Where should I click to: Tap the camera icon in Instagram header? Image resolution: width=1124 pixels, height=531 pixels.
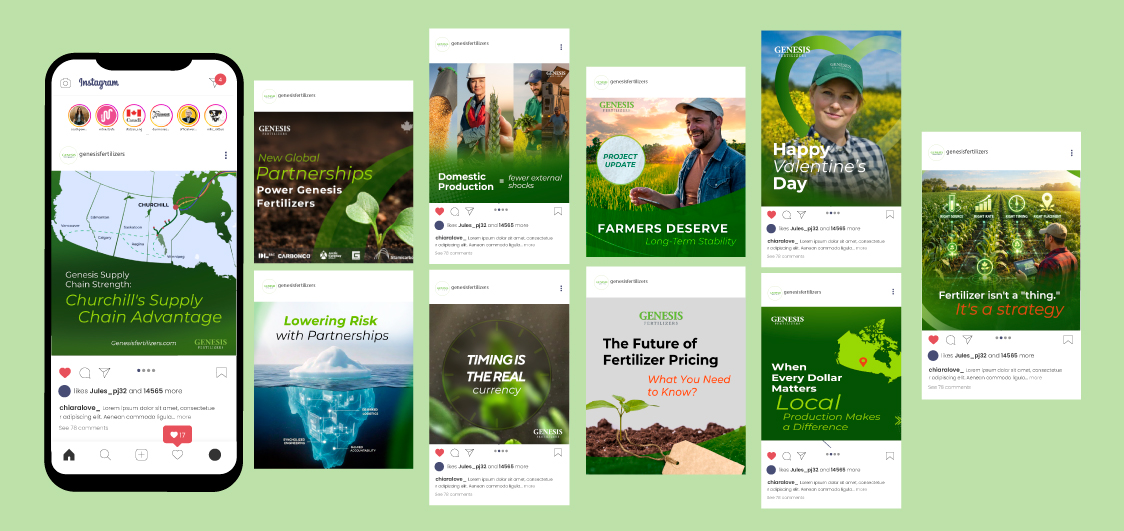coord(65,83)
